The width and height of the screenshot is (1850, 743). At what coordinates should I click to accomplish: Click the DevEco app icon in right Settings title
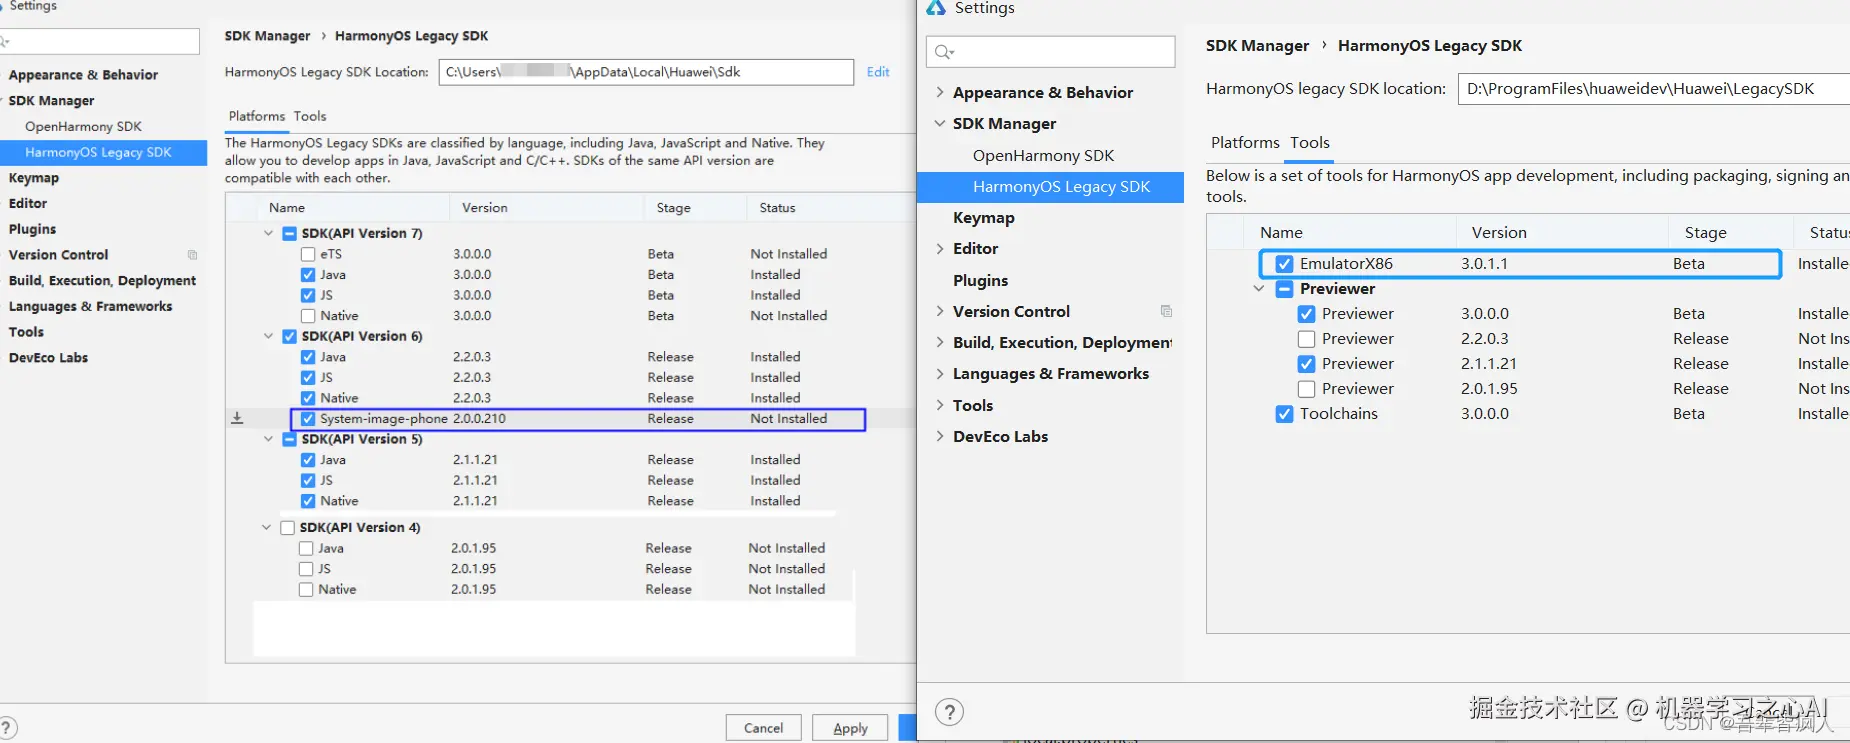(936, 8)
